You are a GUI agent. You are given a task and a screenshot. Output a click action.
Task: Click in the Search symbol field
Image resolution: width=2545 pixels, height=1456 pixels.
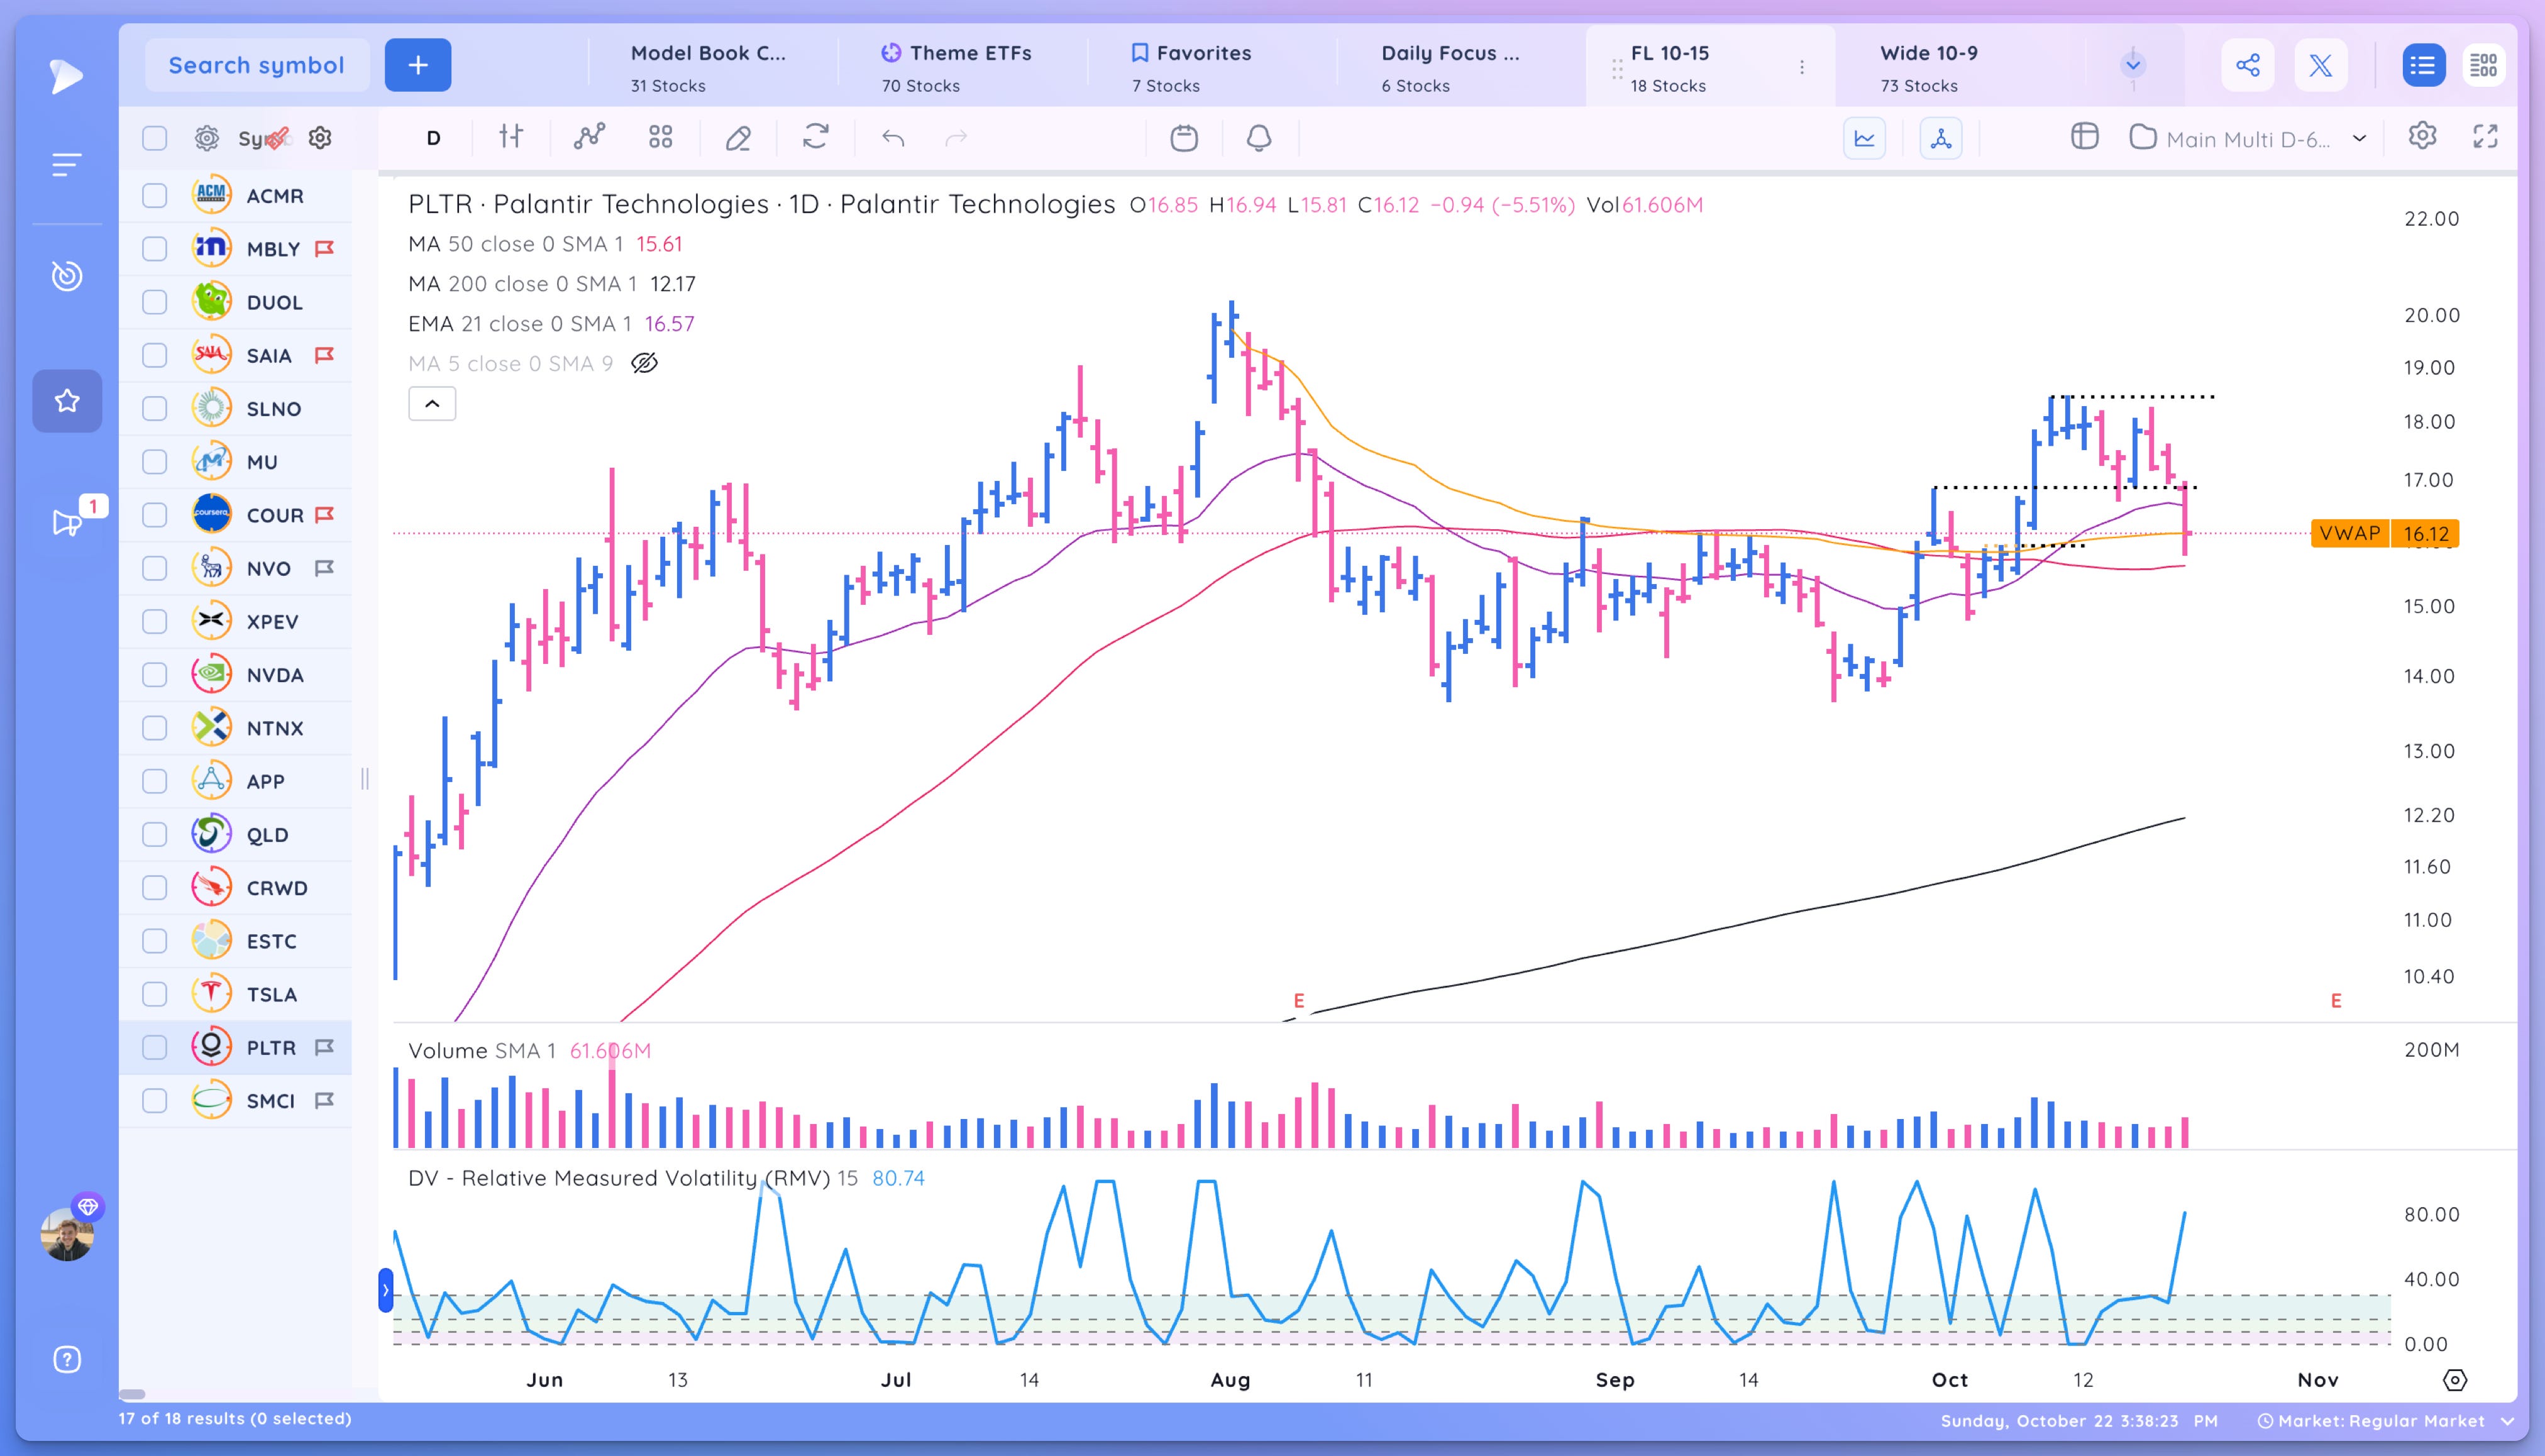click(256, 65)
